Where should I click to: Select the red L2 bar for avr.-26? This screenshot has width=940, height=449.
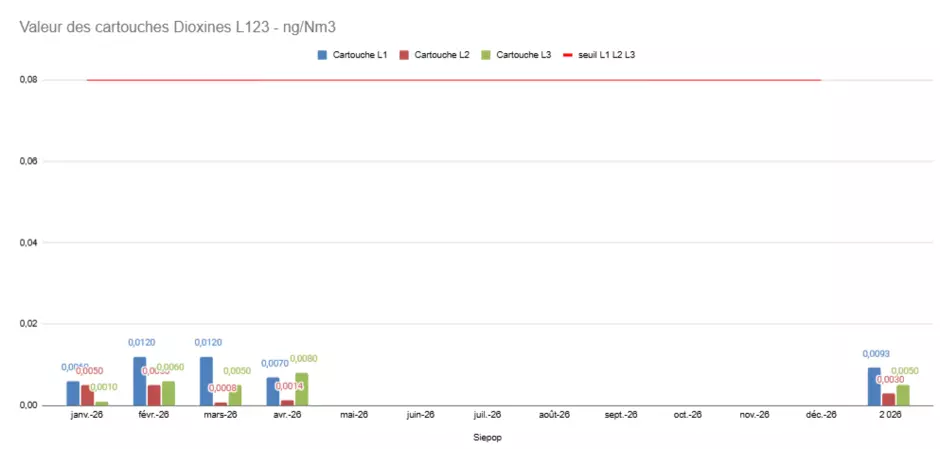pyautogui.click(x=287, y=403)
